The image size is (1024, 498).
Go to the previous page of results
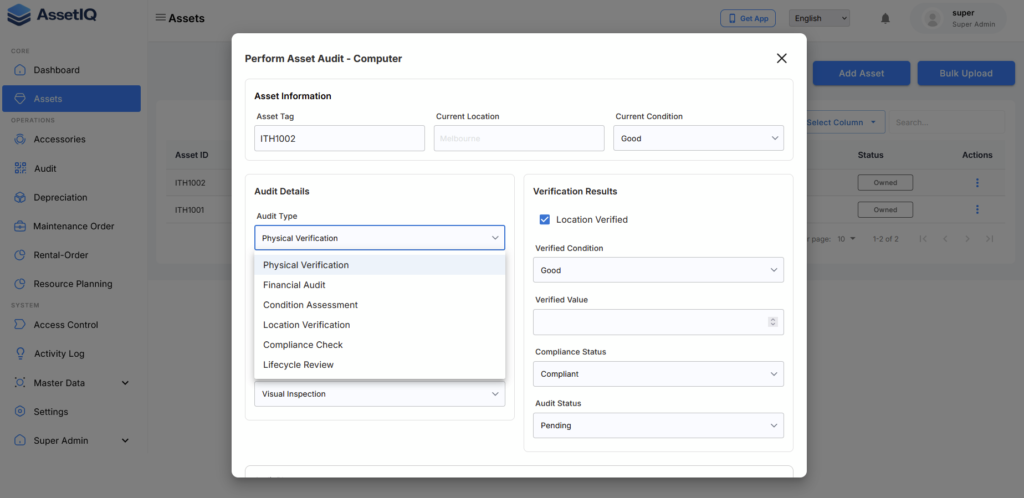pos(945,239)
